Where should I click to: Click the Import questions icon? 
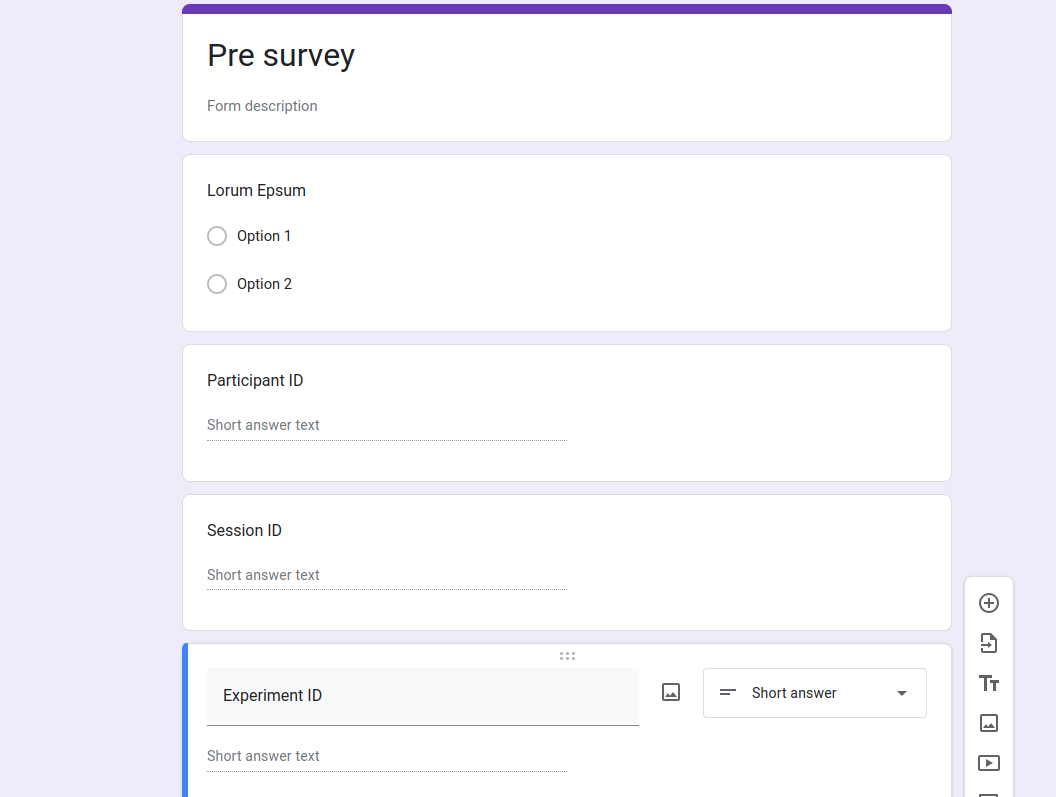point(989,643)
